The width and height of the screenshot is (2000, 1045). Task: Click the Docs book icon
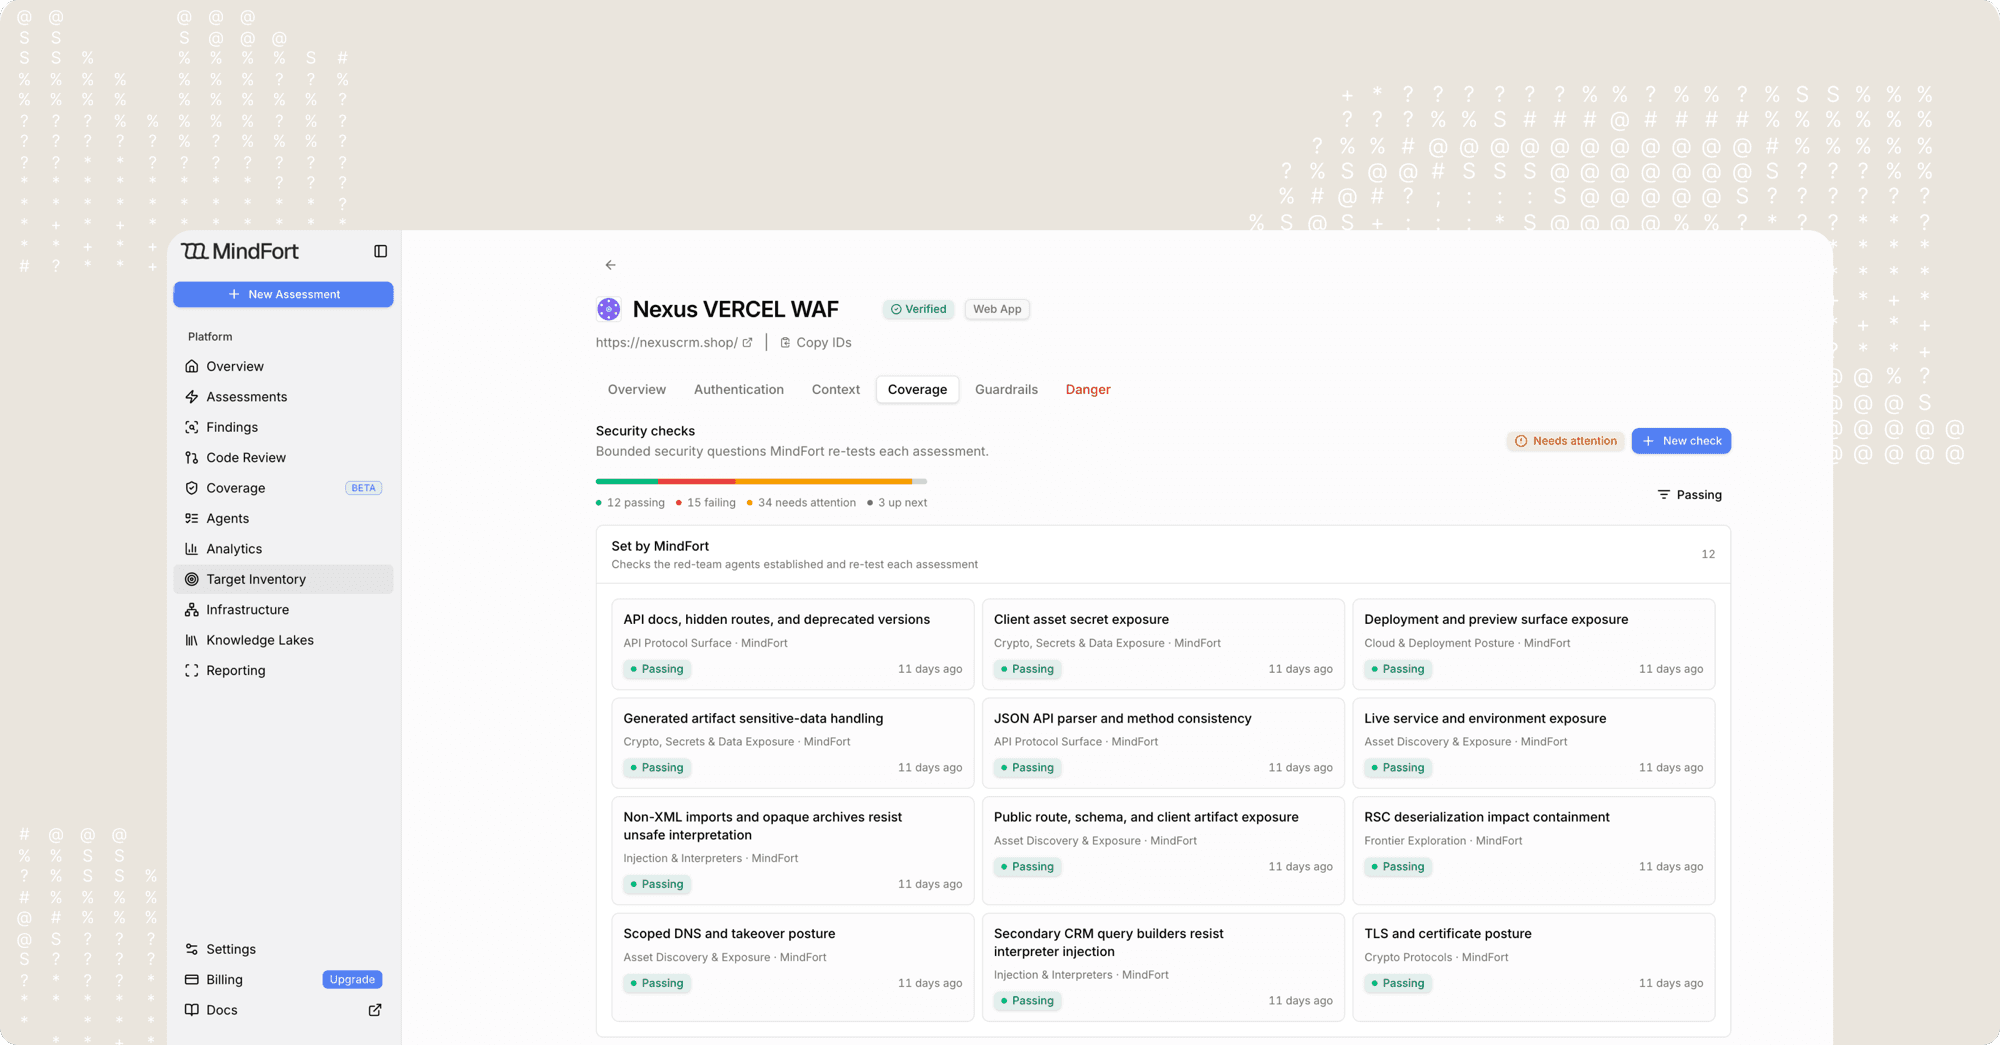coord(192,1010)
